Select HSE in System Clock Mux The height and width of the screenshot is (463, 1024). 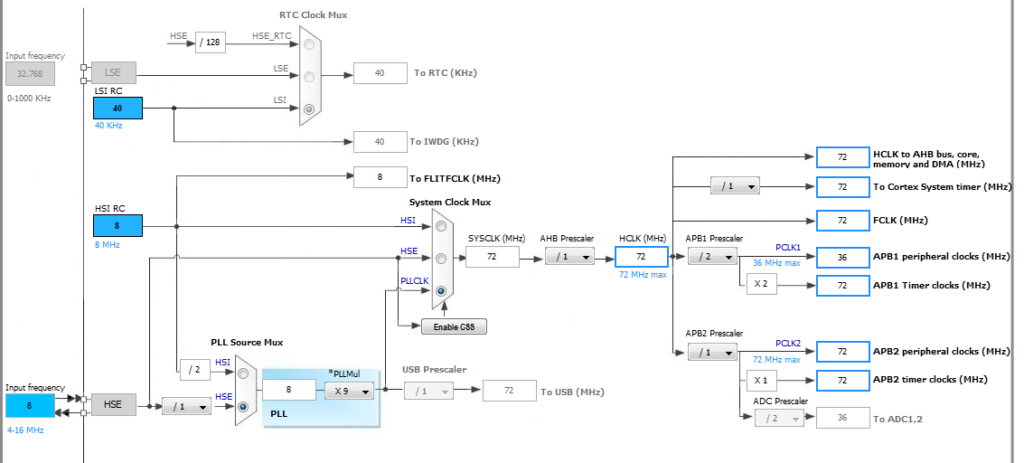[x=441, y=259]
